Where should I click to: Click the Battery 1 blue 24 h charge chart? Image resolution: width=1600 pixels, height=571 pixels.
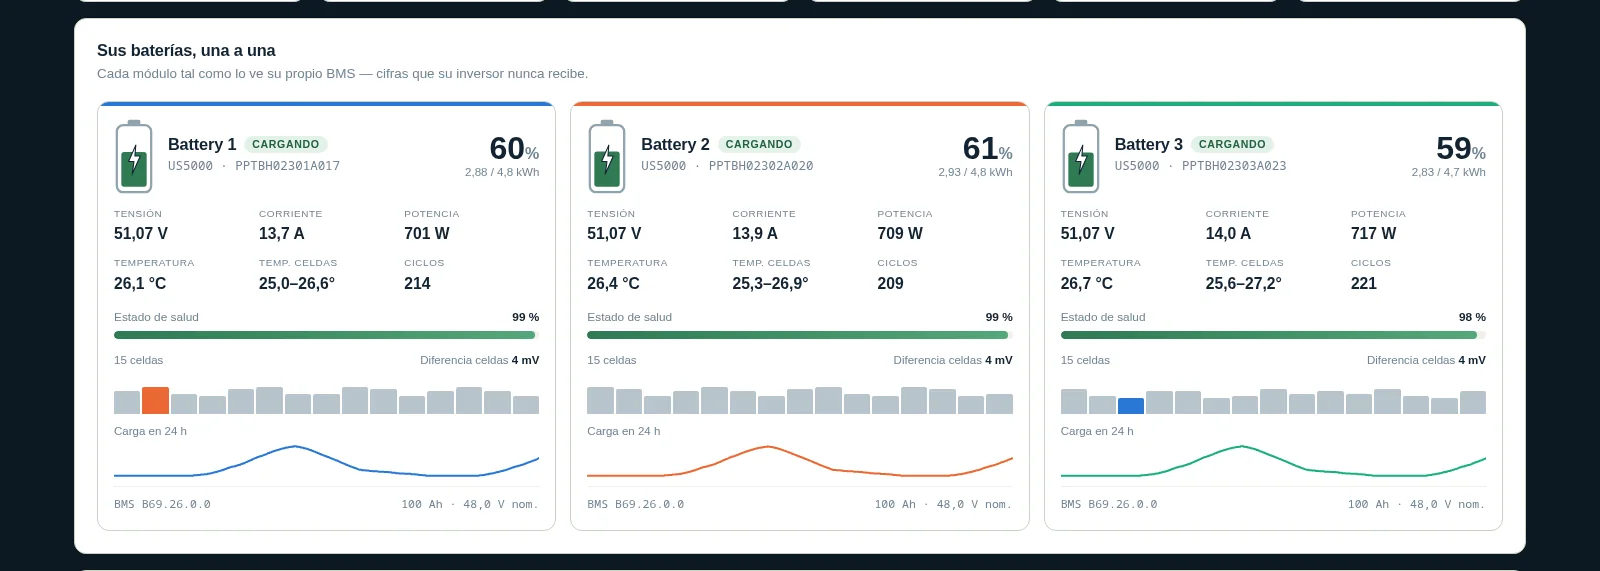[x=326, y=461]
